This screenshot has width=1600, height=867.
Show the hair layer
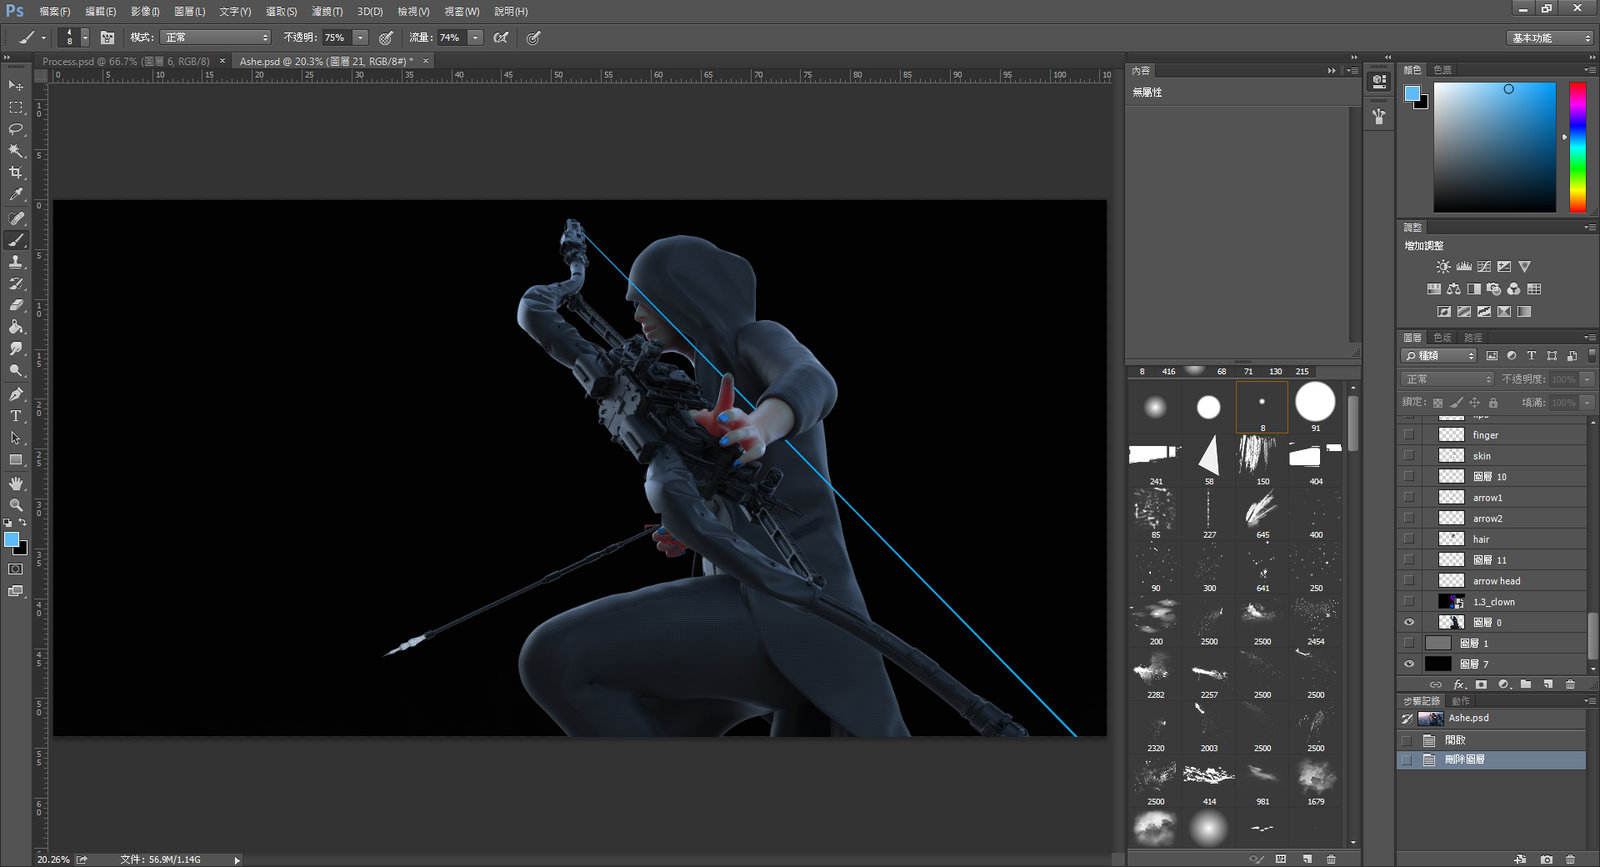coord(1409,539)
